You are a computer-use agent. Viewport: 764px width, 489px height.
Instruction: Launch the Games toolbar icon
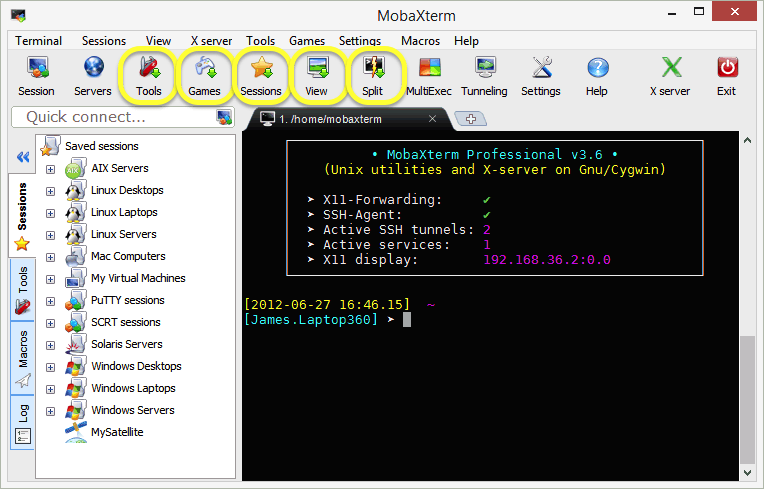coord(204,76)
